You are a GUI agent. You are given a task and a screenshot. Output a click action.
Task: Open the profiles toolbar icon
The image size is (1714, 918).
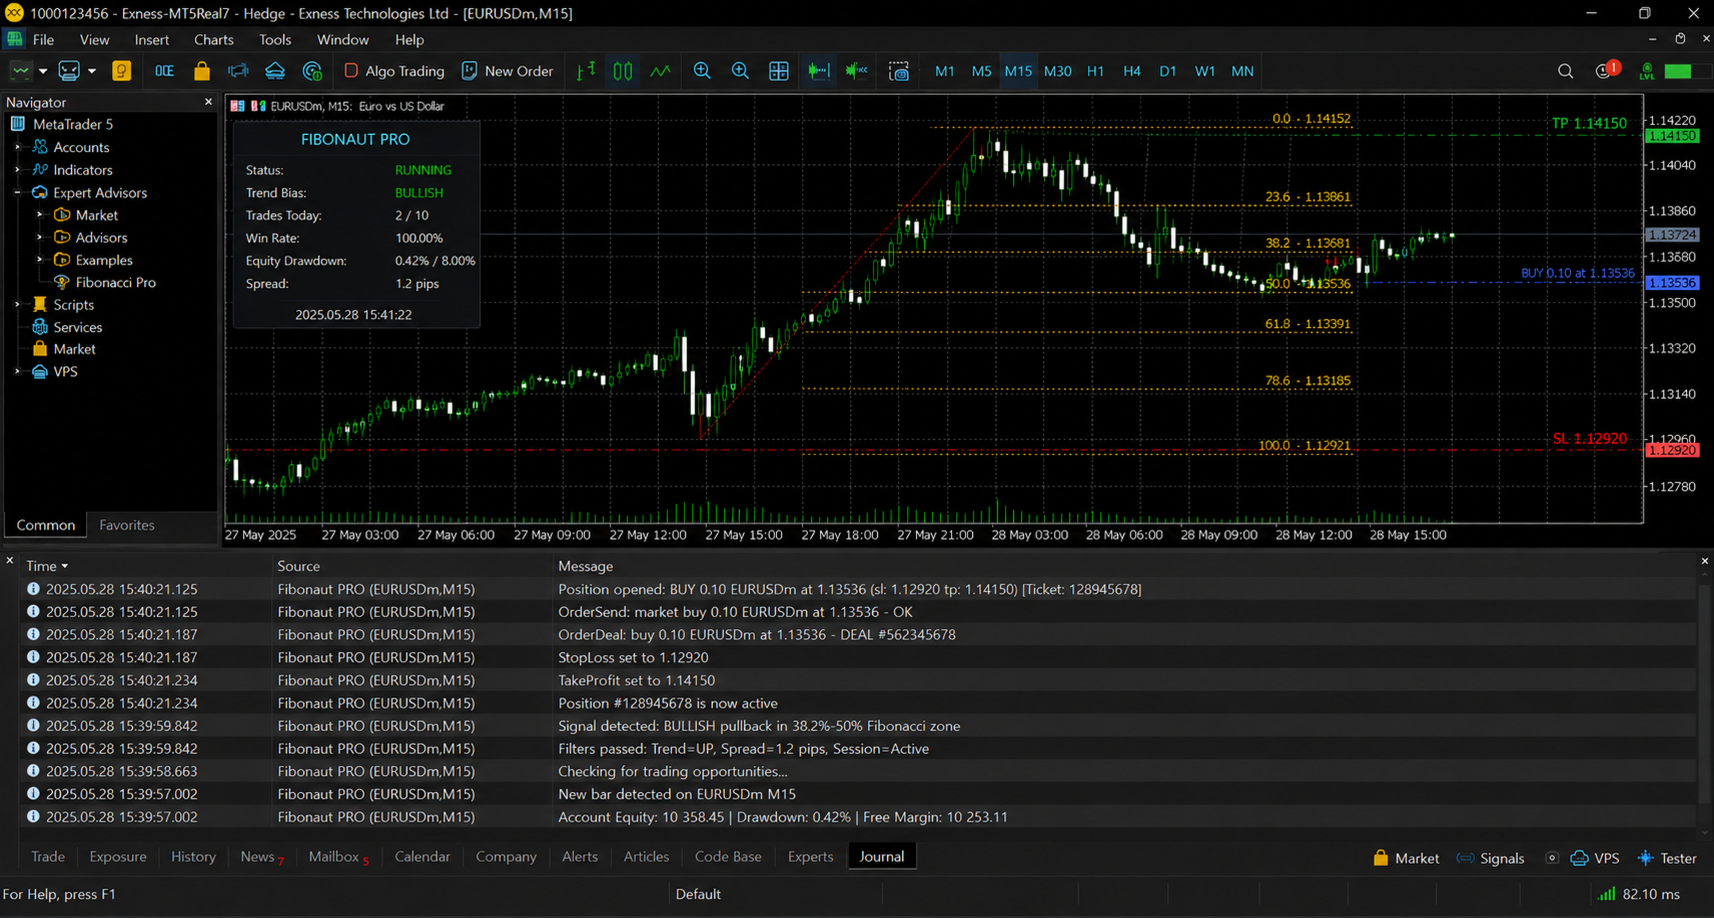[69, 71]
